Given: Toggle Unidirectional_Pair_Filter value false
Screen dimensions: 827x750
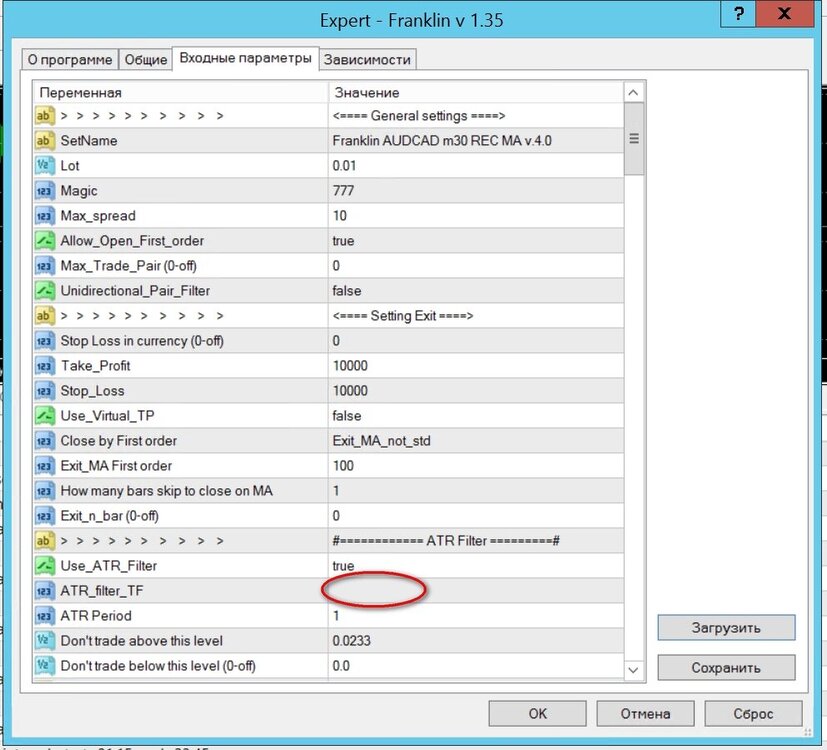Looking at the screenshot, I should [475, 291].
